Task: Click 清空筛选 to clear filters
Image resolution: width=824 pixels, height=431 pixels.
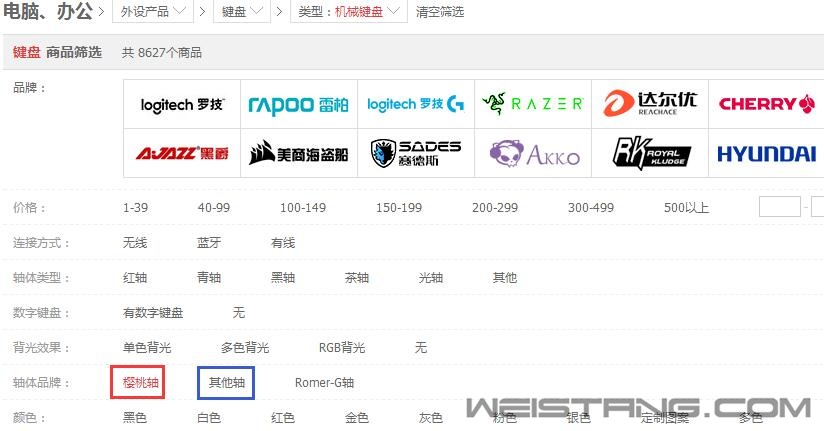Action: point(440,12)
